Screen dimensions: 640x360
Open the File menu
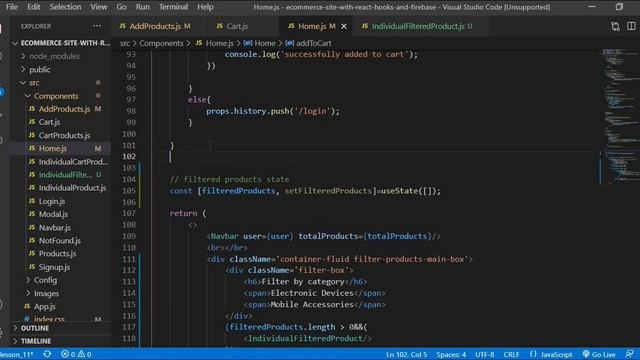point(12,7)
